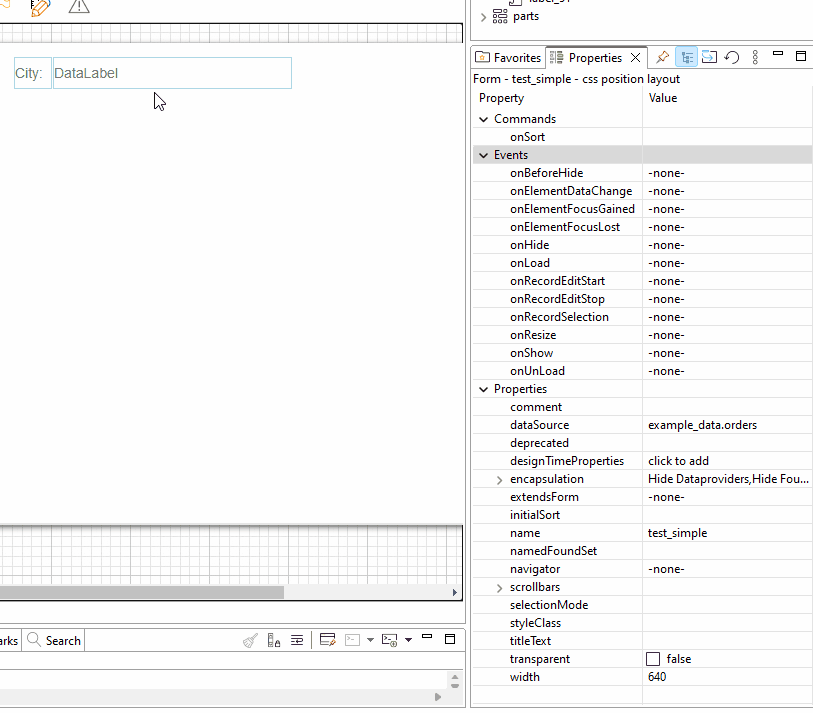Expand the scrollbars property
The image size is (813, 713).
(x=499, y=588)
